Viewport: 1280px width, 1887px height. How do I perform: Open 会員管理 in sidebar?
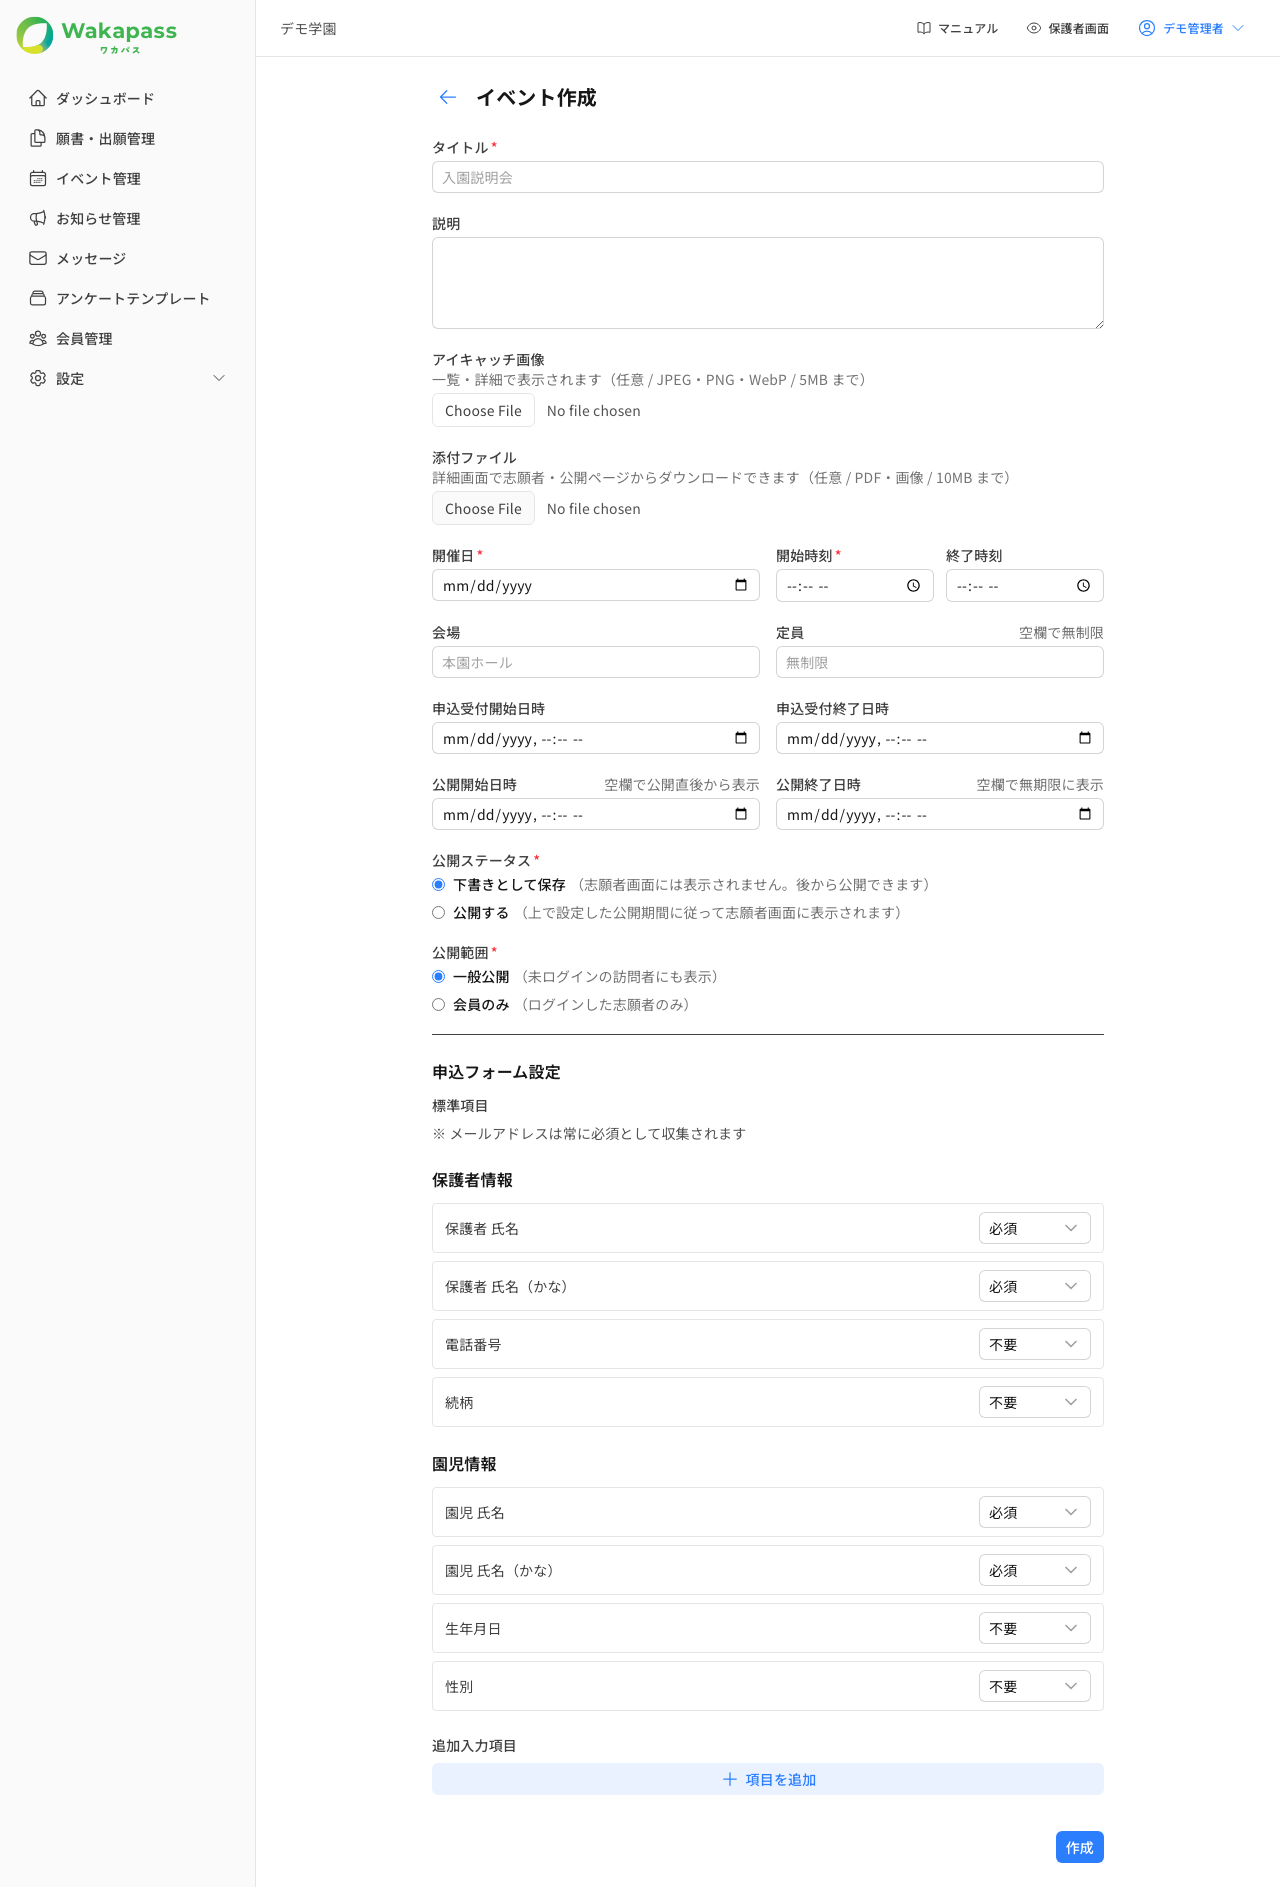127,338
